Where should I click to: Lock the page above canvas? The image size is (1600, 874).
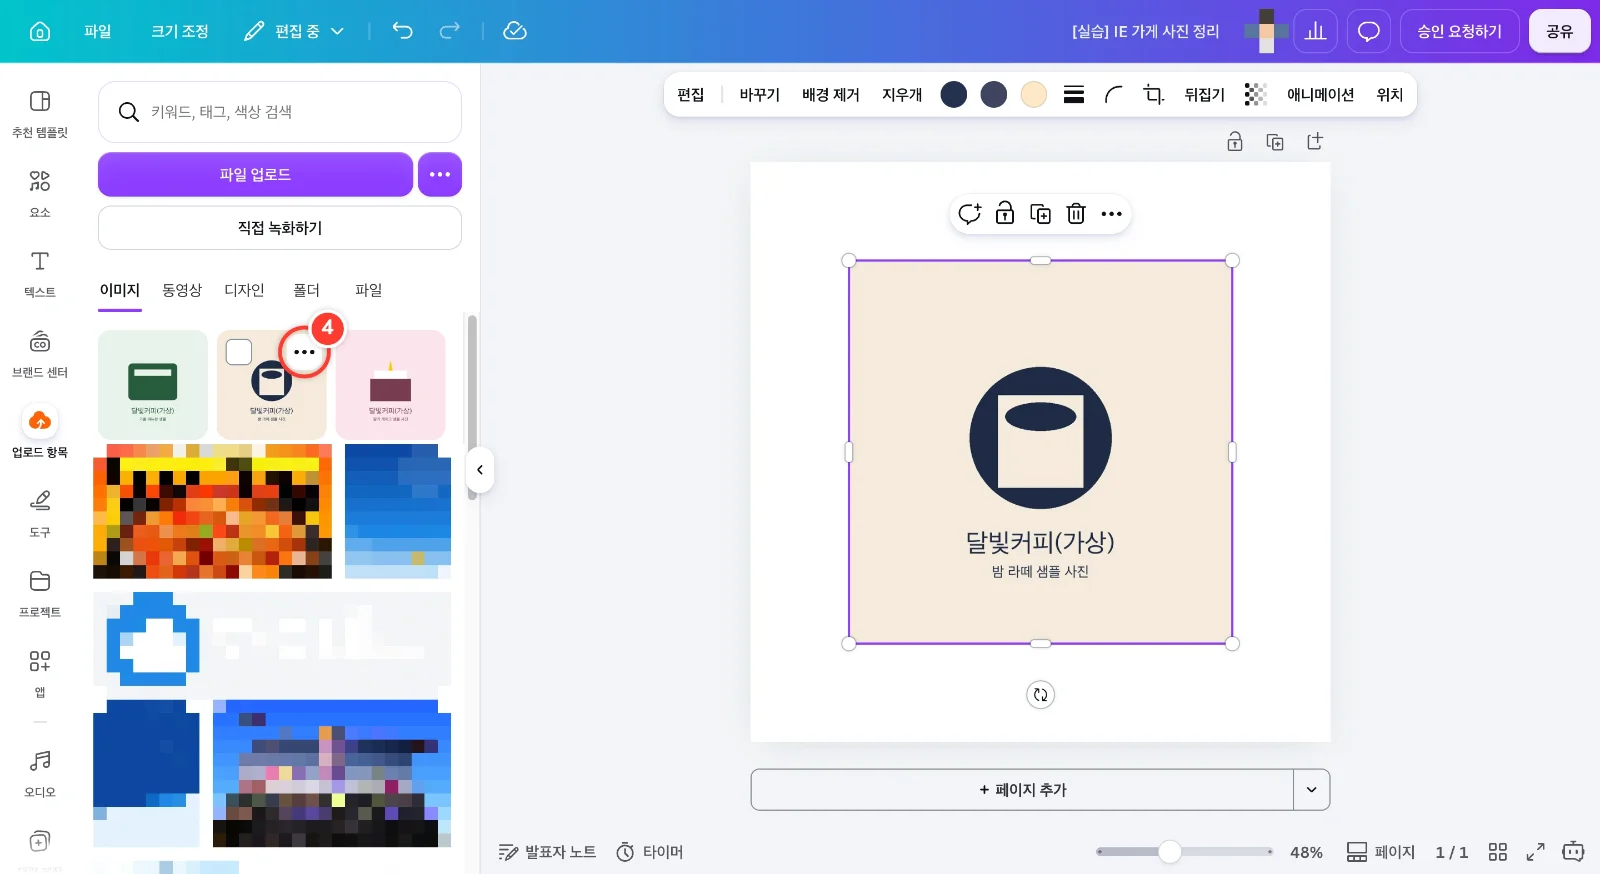pos(1235,142)
